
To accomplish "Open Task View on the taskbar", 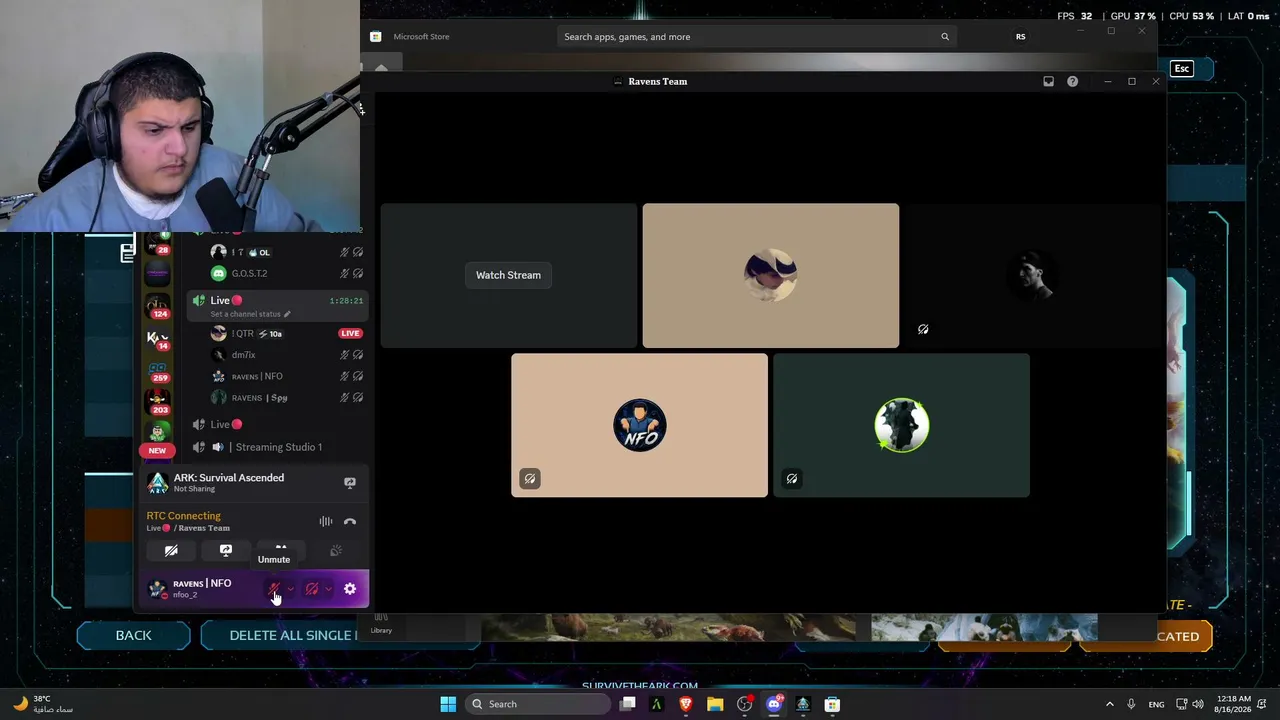I will [x=628, y=704].
